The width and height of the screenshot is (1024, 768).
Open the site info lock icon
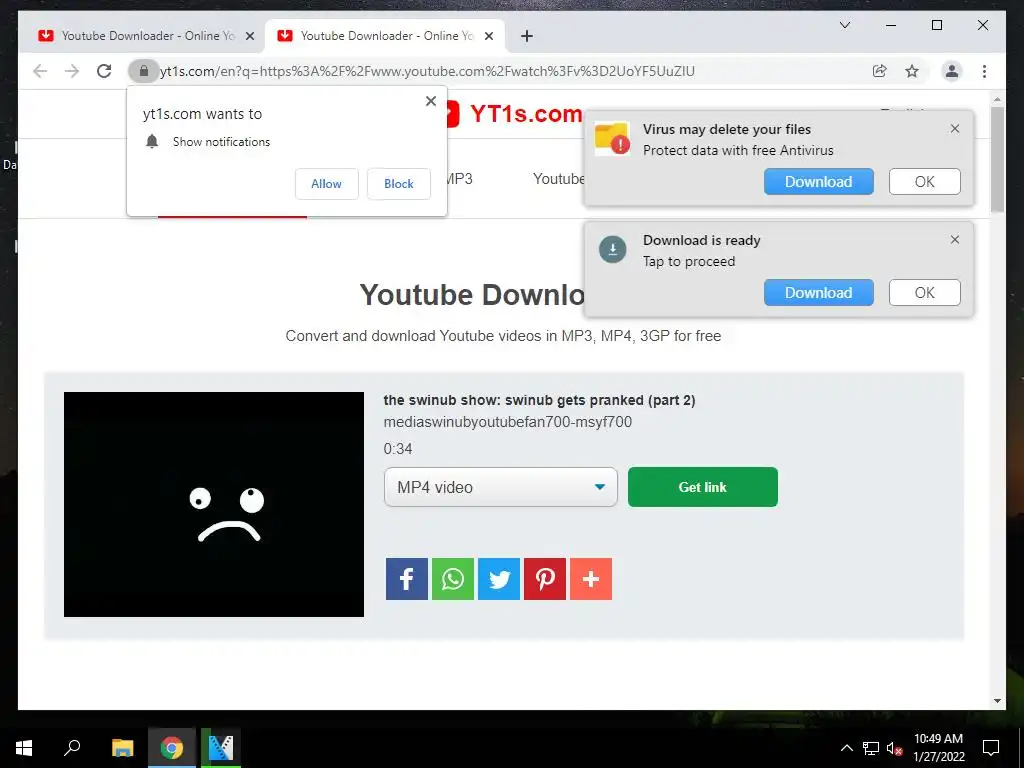(x=144, y=71)
